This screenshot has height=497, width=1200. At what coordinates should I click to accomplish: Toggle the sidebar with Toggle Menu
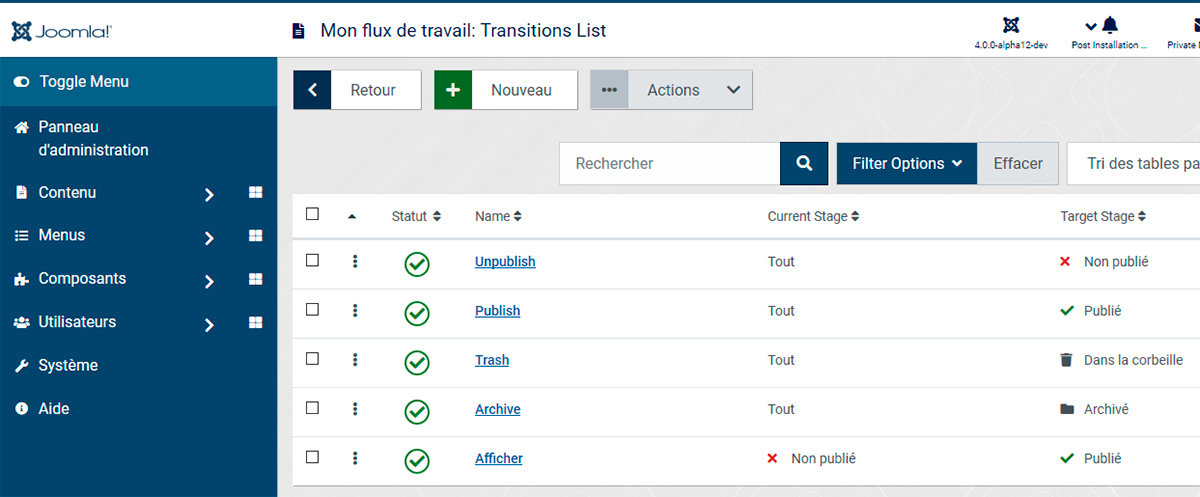coord(138,81)
